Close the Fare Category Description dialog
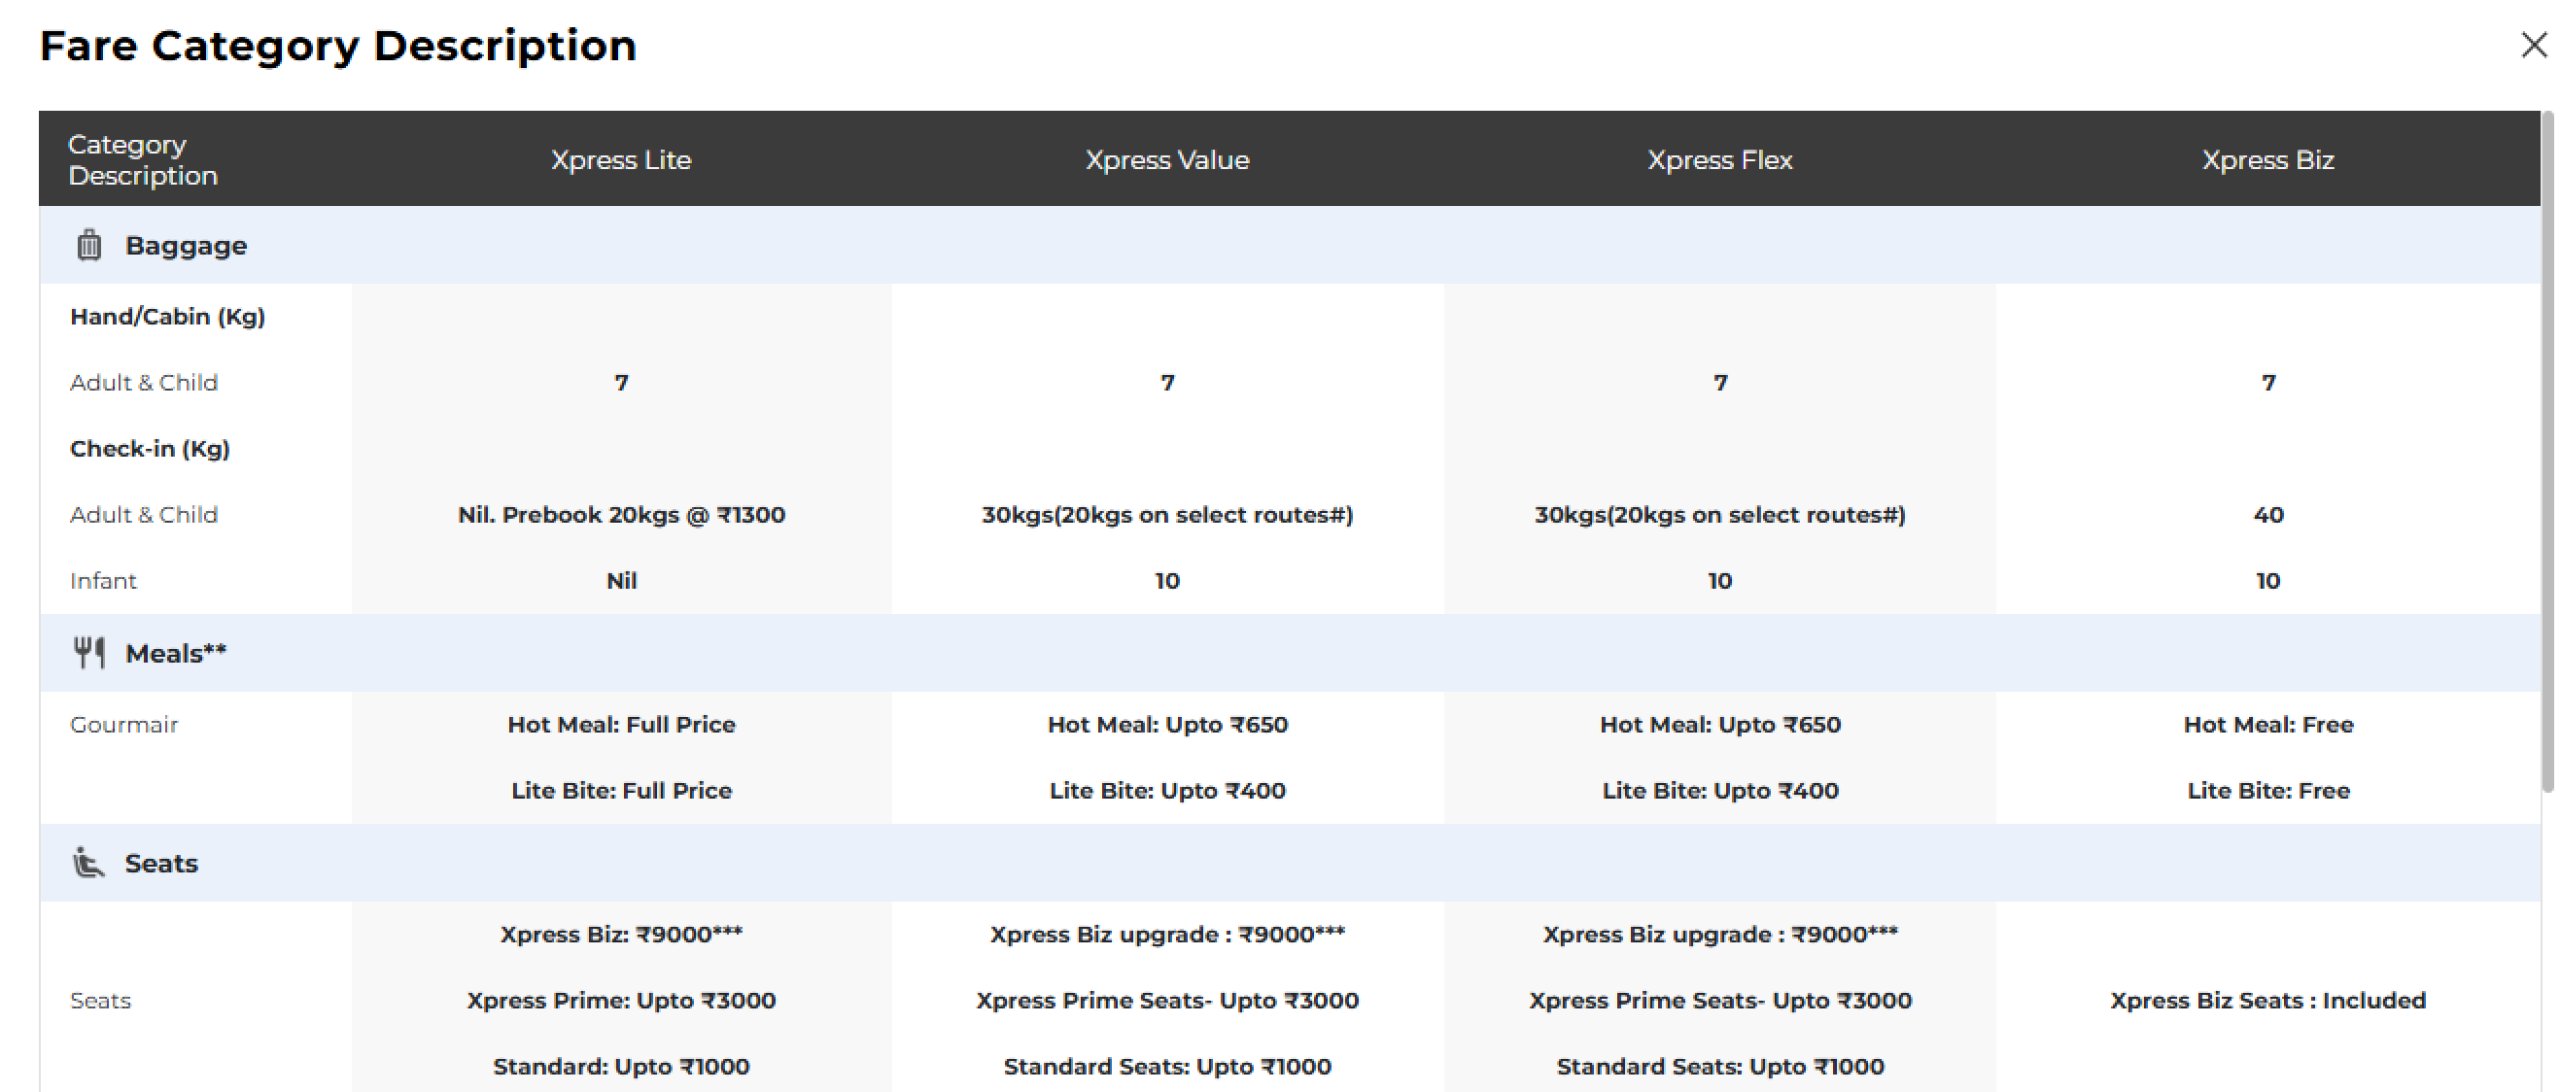Screen dimensions: 2560x1092 [2533, 45]
